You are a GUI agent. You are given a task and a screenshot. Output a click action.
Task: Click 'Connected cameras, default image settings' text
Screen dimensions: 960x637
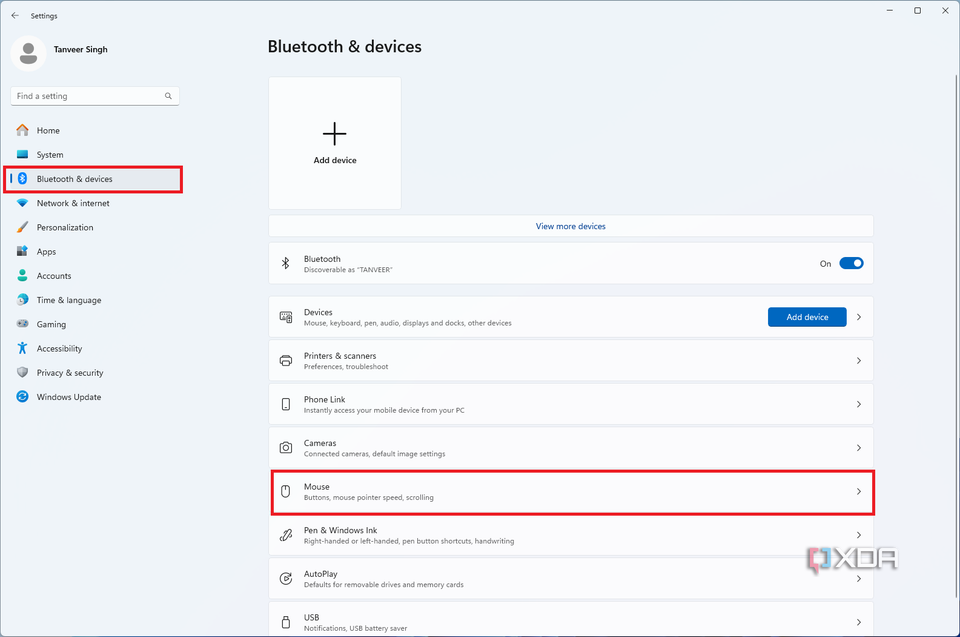pyautogui.click(x=375, y=454)
